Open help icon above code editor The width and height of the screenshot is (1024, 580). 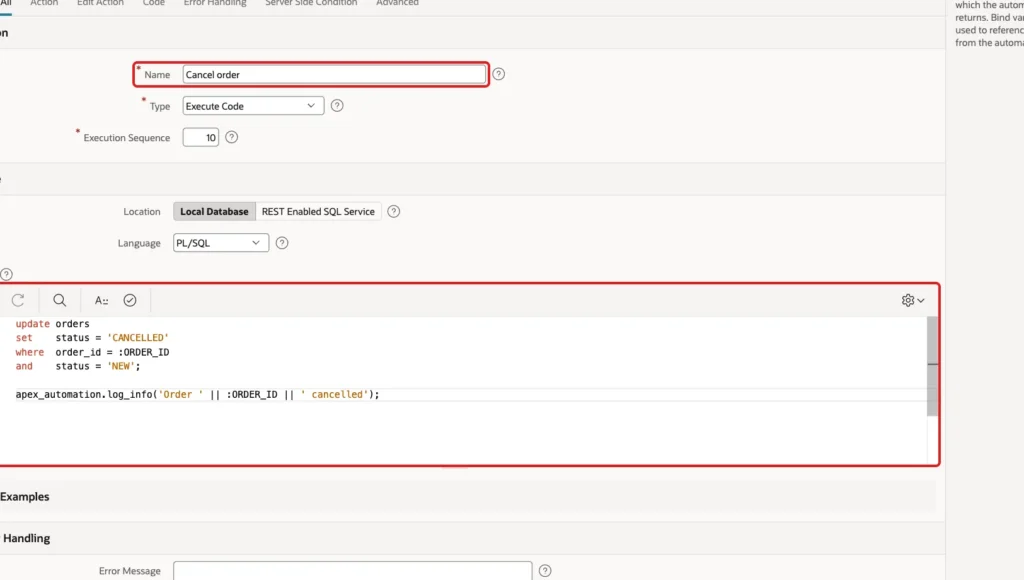(x=7, y=274)
